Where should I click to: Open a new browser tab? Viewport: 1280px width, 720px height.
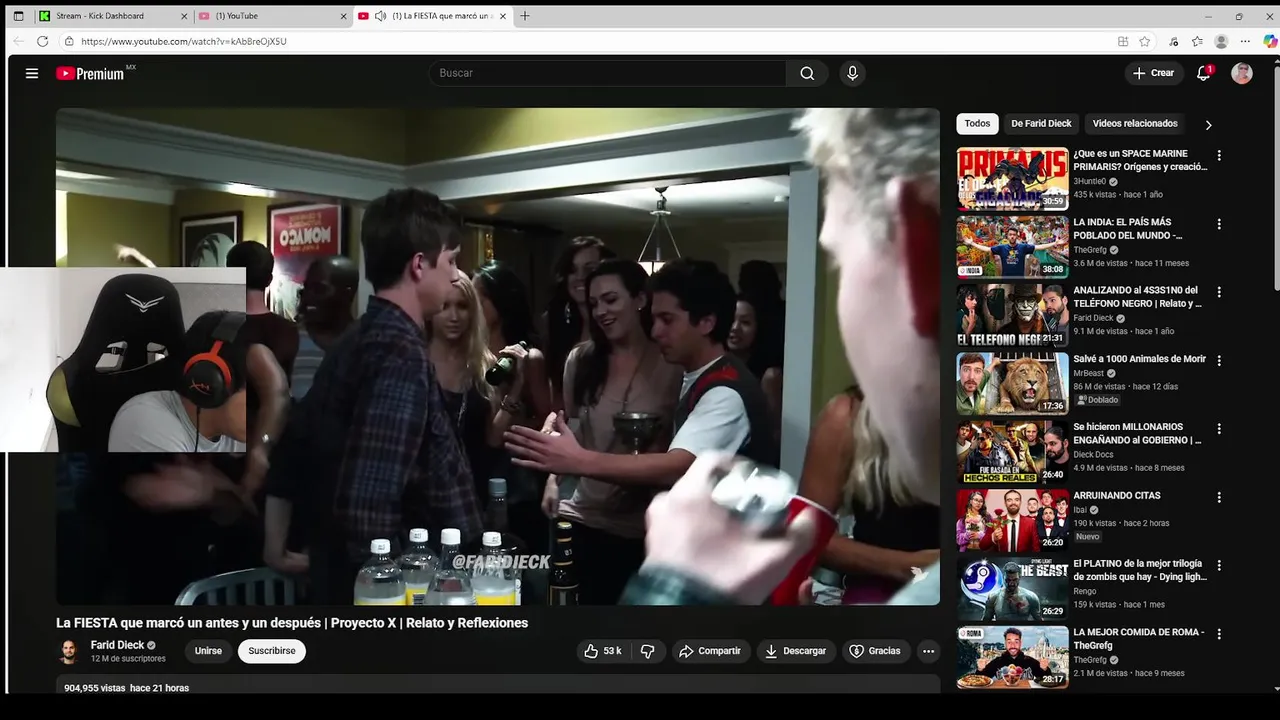point(525,16)
